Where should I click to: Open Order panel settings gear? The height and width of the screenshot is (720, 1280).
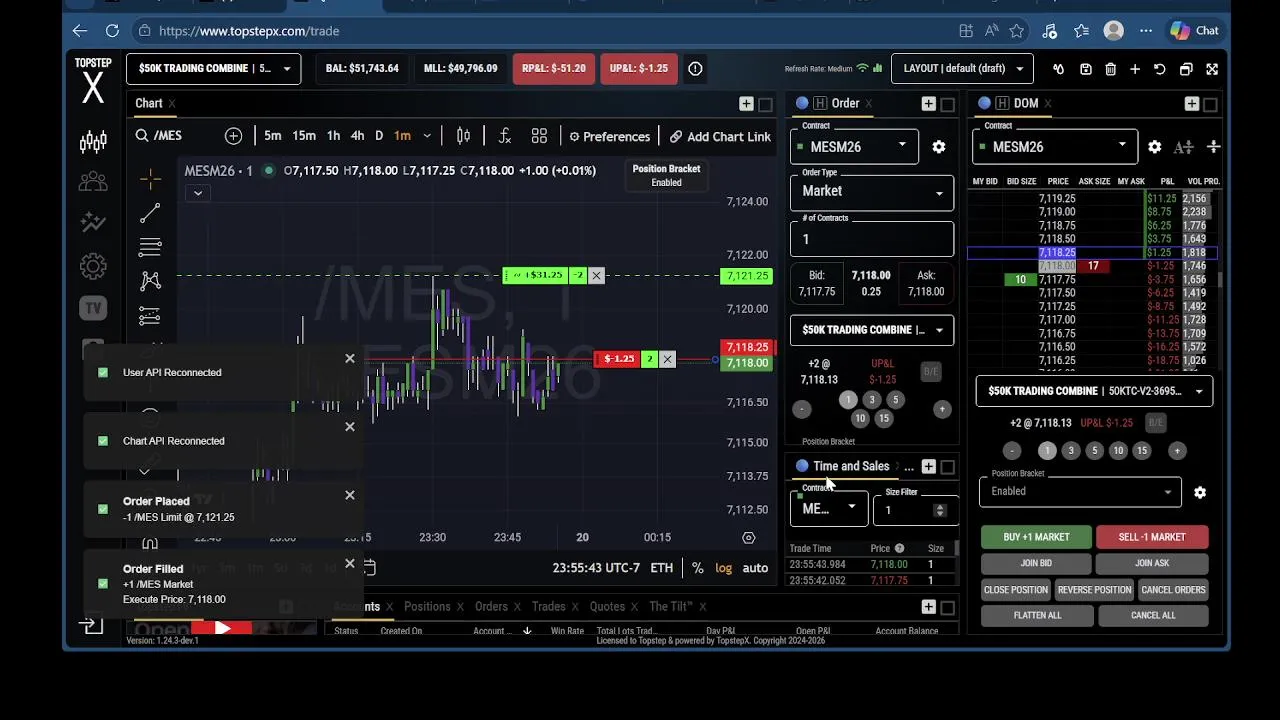(x=939, y=147)
